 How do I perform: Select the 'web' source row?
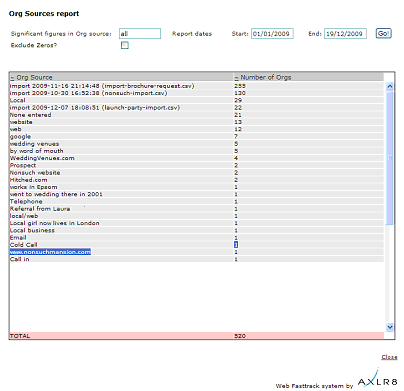[x=197, y=129]
